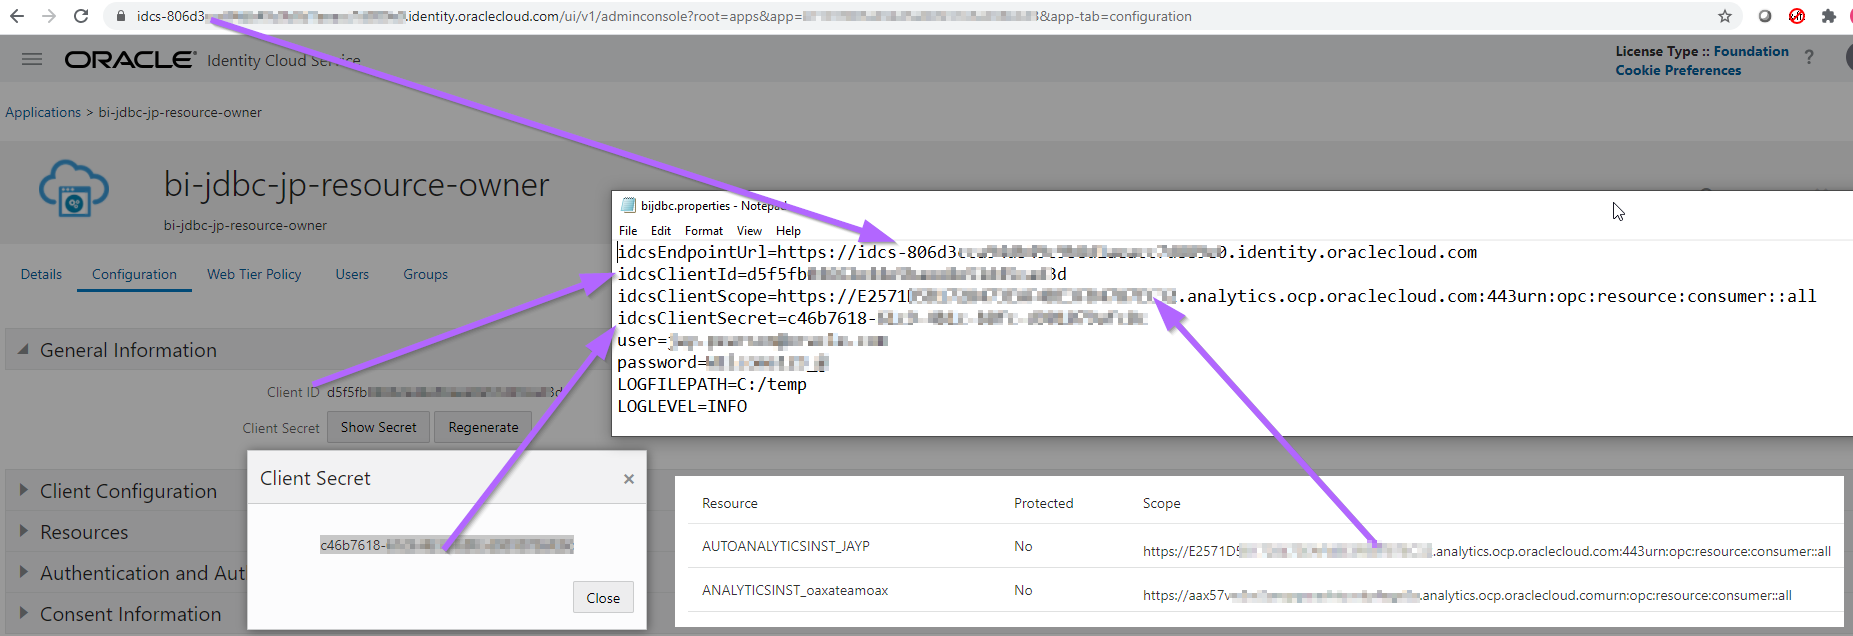
Task: Click the AUTOANALYTICSINST_JAYP resource row
Action: (1259, 546)
